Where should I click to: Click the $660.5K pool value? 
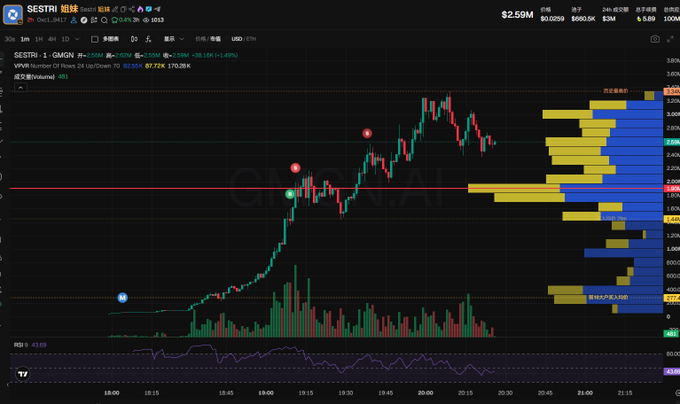pyautogui.click(x=583, y=19)
